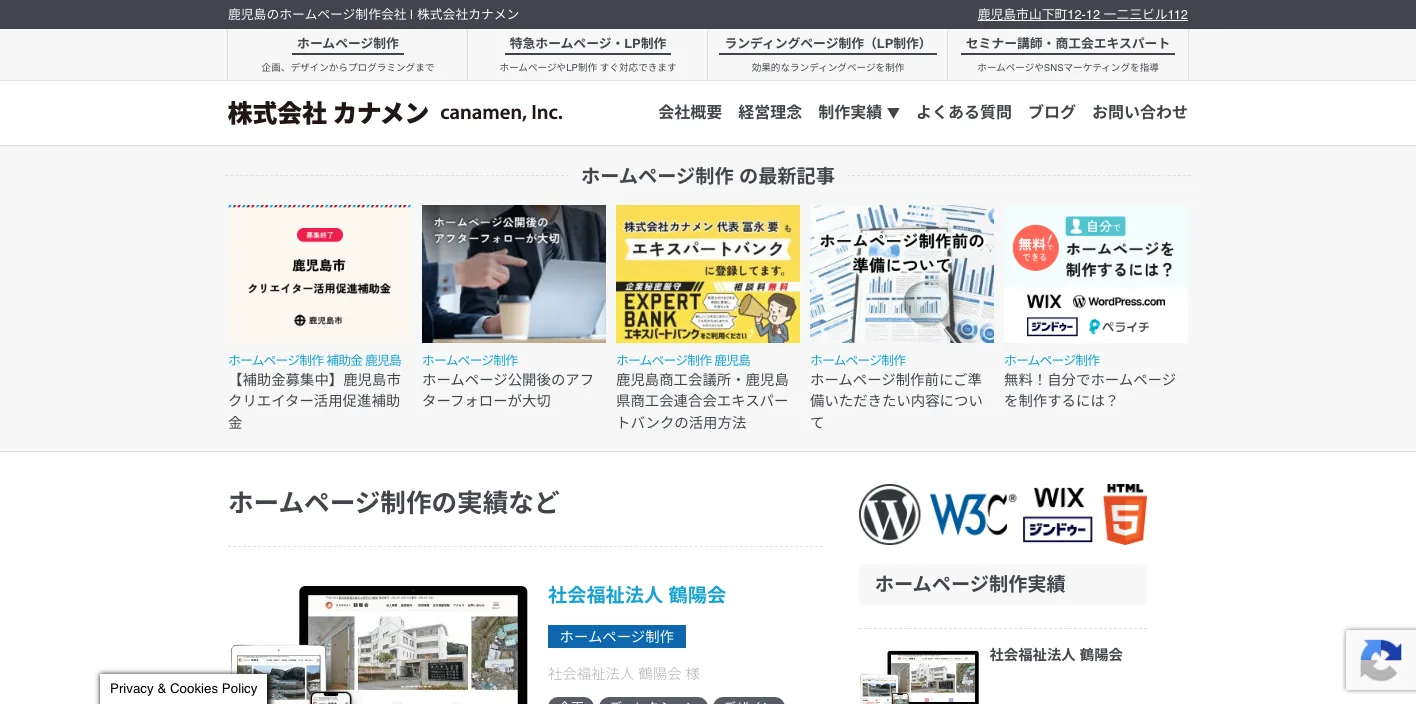Click the 補助金 category tag link
The height and width of the screenshot is (704, 1416).
pyautogui.click(x=344, y=360)
